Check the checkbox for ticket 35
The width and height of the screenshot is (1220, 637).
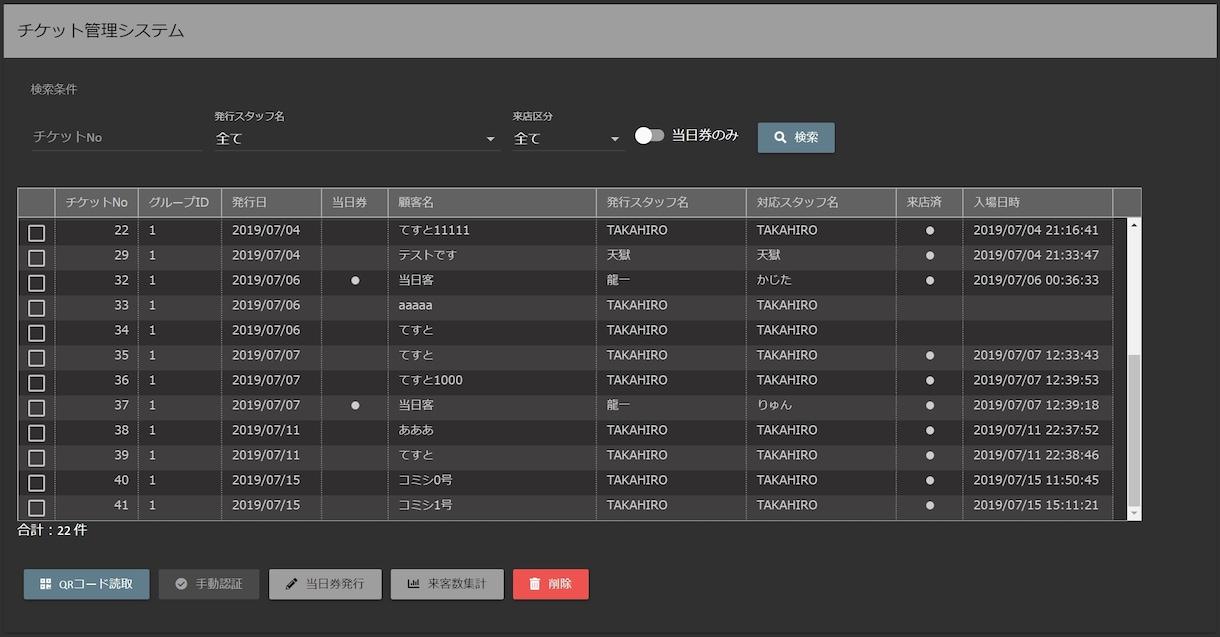[36, 358]
